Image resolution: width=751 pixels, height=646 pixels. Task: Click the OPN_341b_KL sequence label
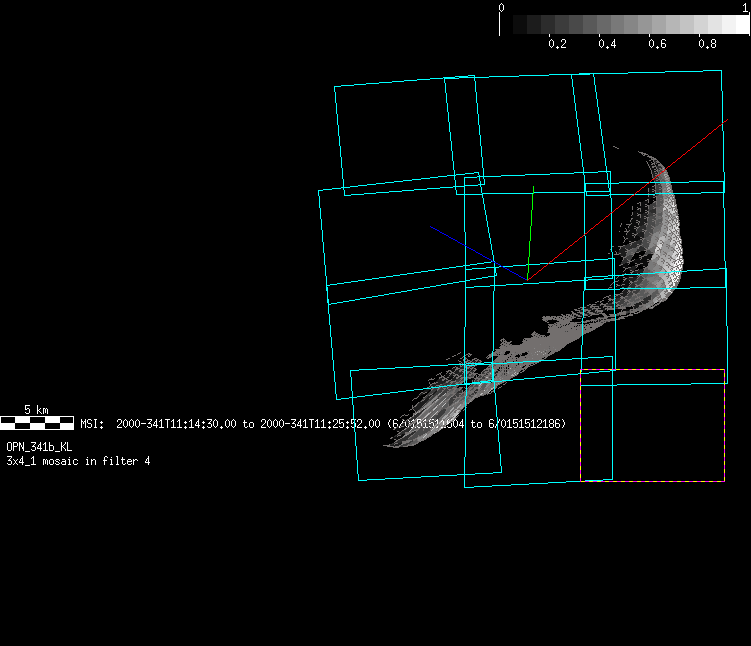[x=39, y=447]
